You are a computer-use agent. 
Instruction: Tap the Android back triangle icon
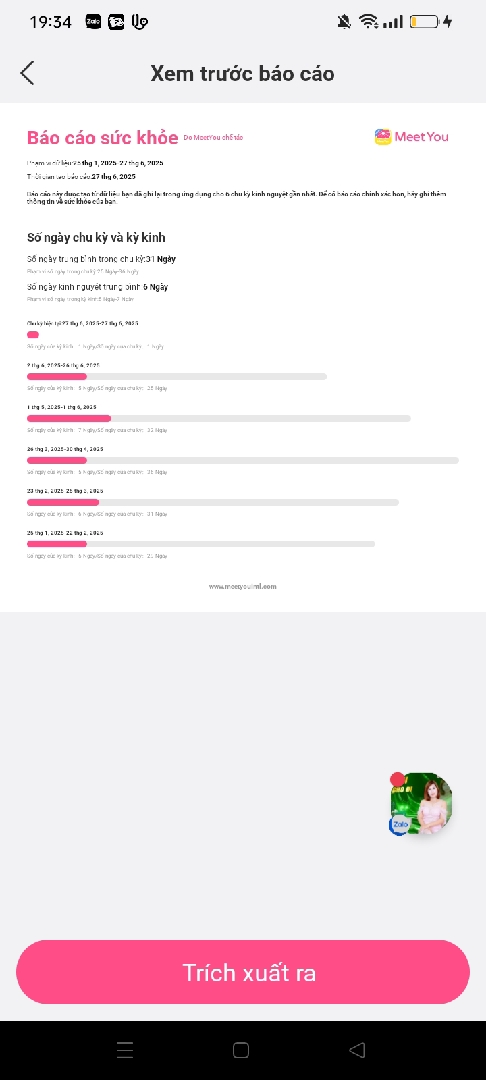tap(357, 1050)
